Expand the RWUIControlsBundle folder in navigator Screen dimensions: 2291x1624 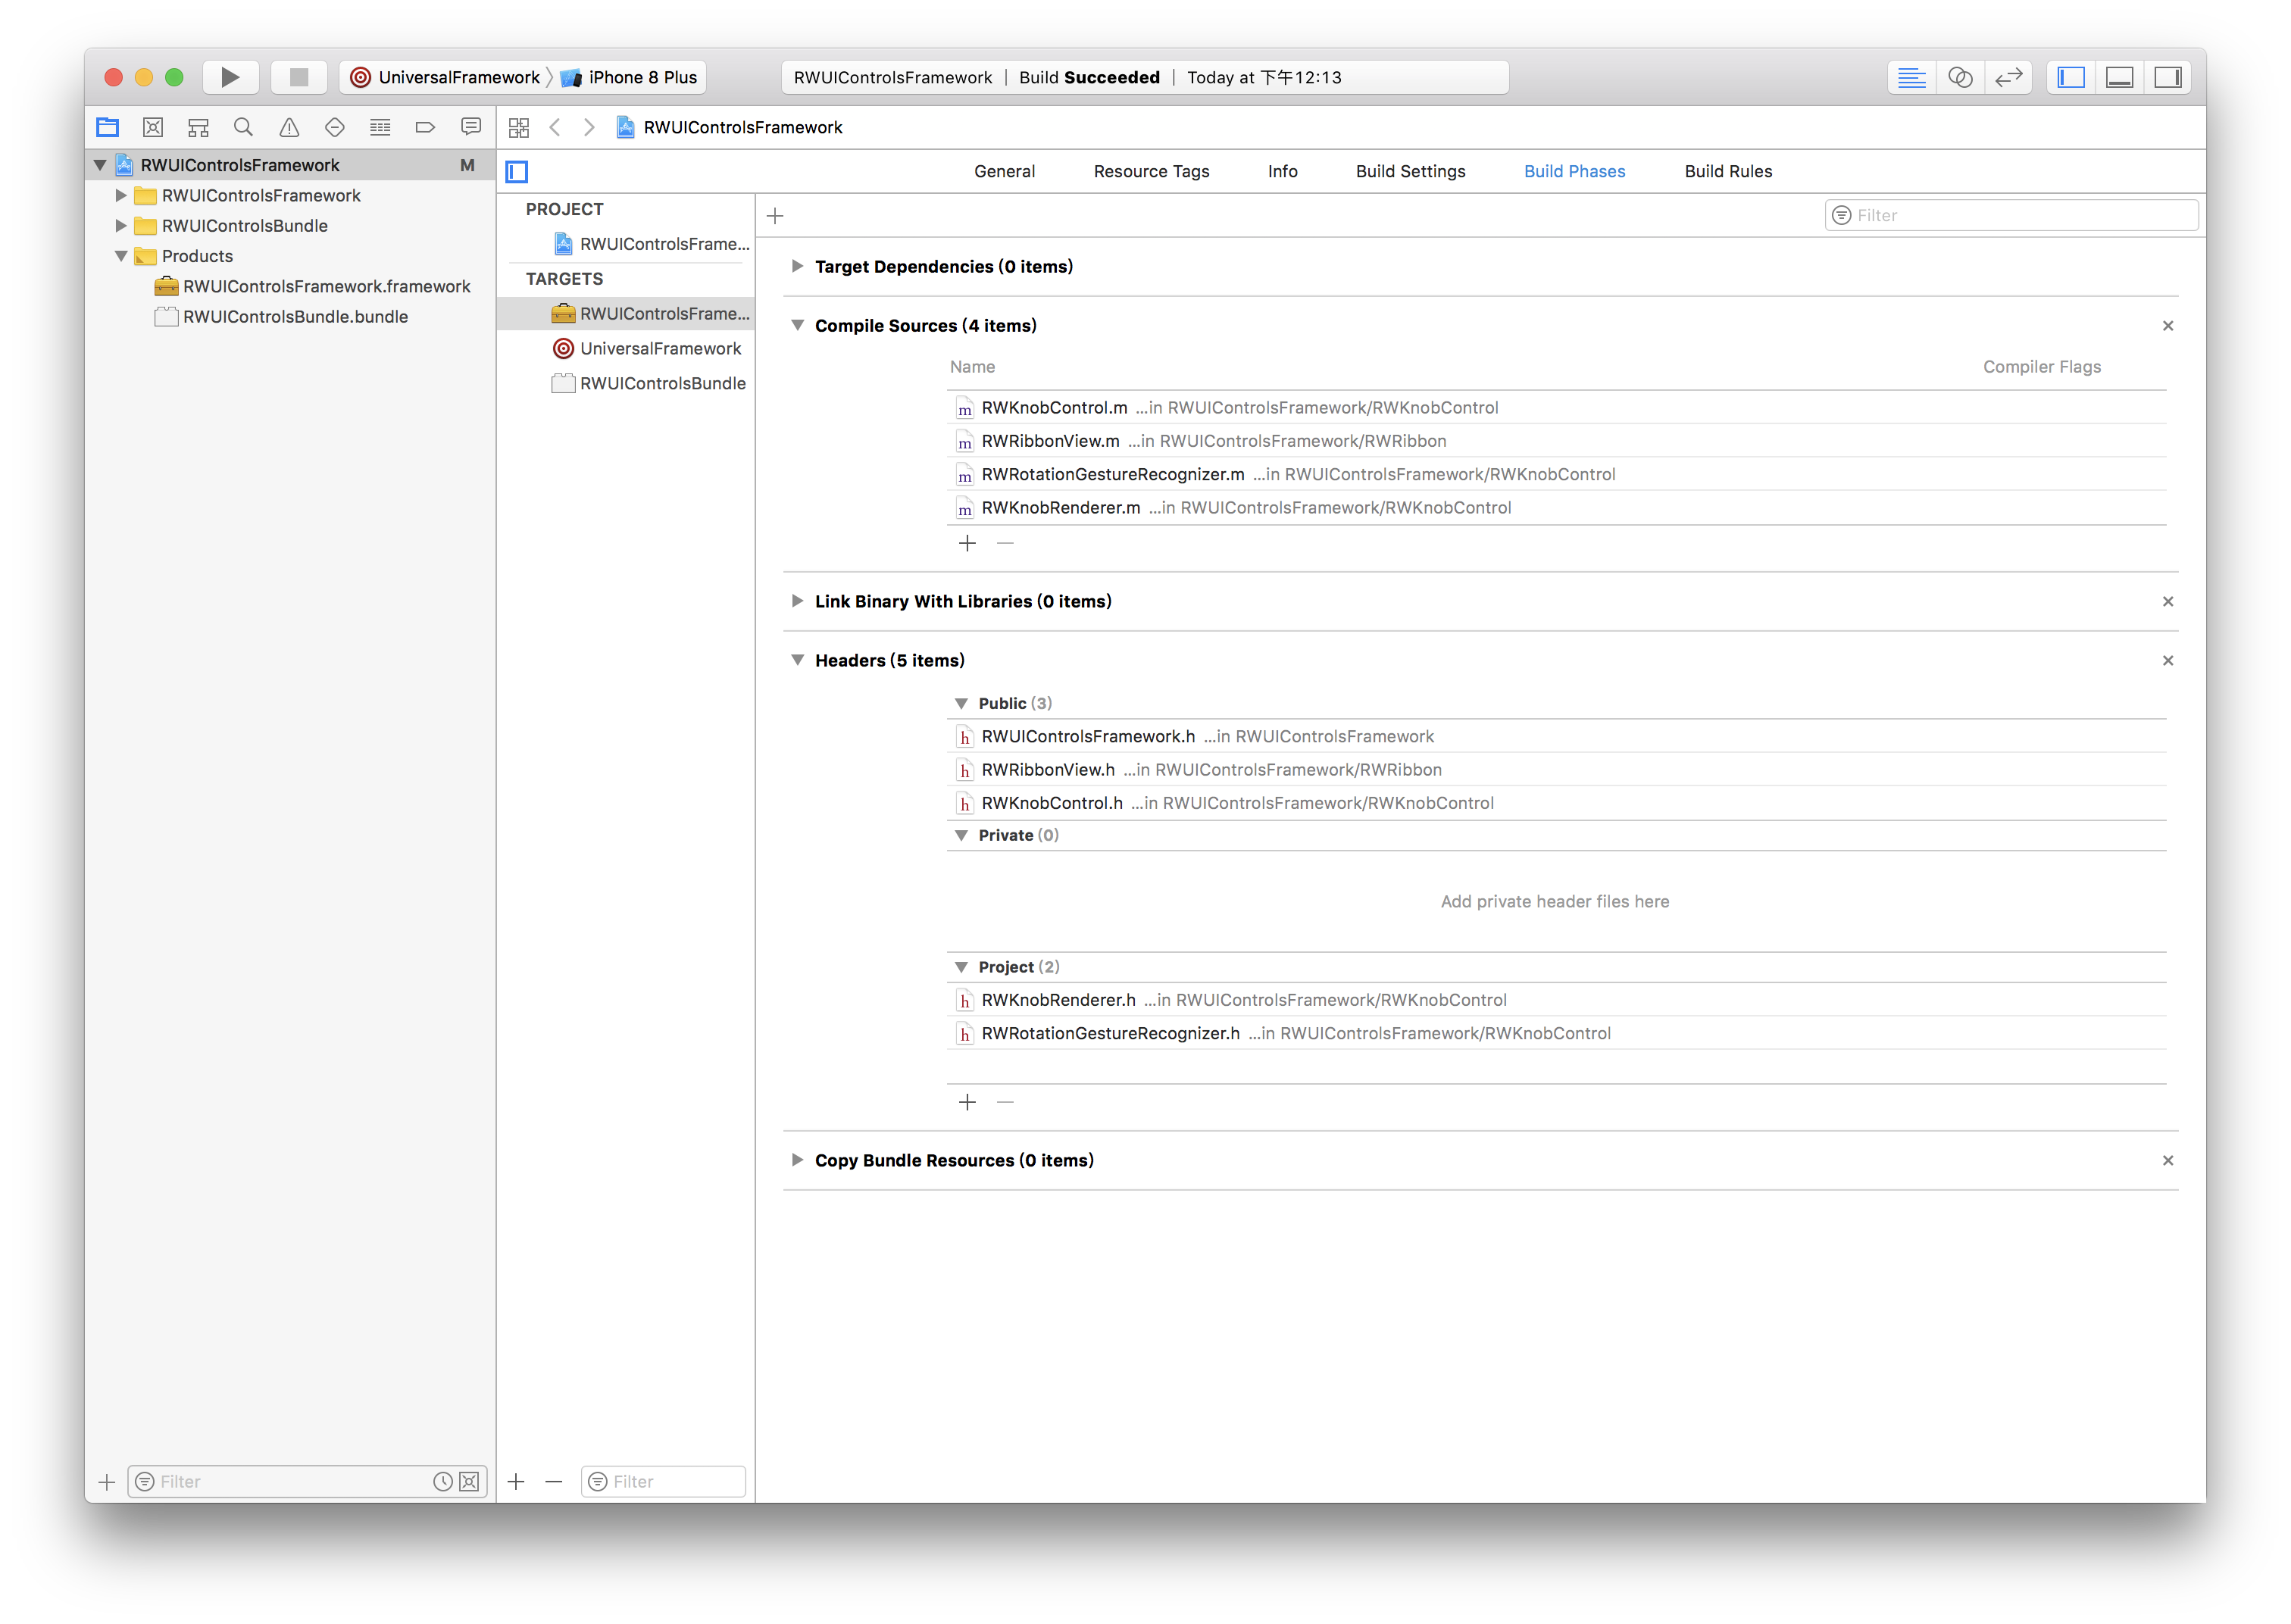121,225
